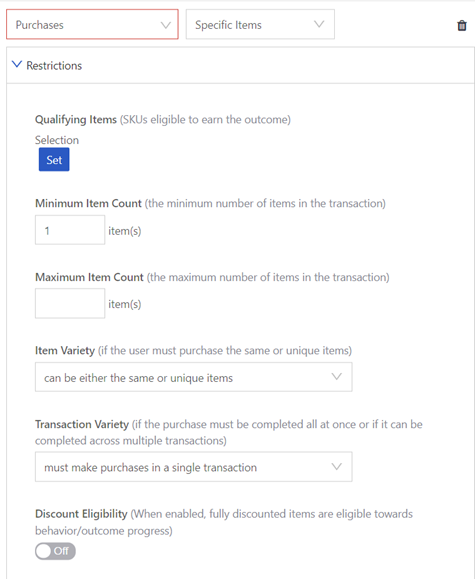Open the Specific Items dropdown
Viewport: 475px width, 579px height.
coord(260,24)
